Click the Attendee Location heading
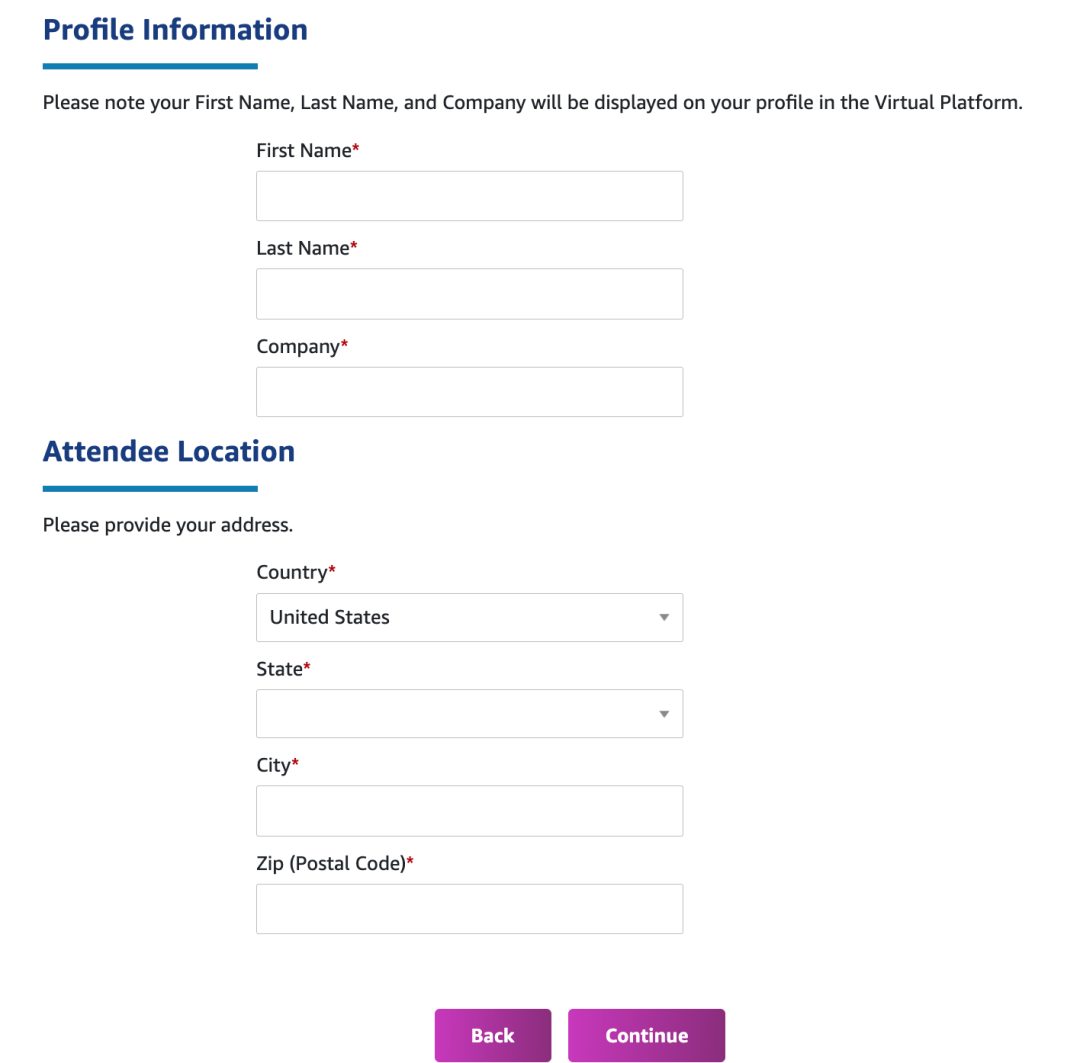 pos(168,452)
